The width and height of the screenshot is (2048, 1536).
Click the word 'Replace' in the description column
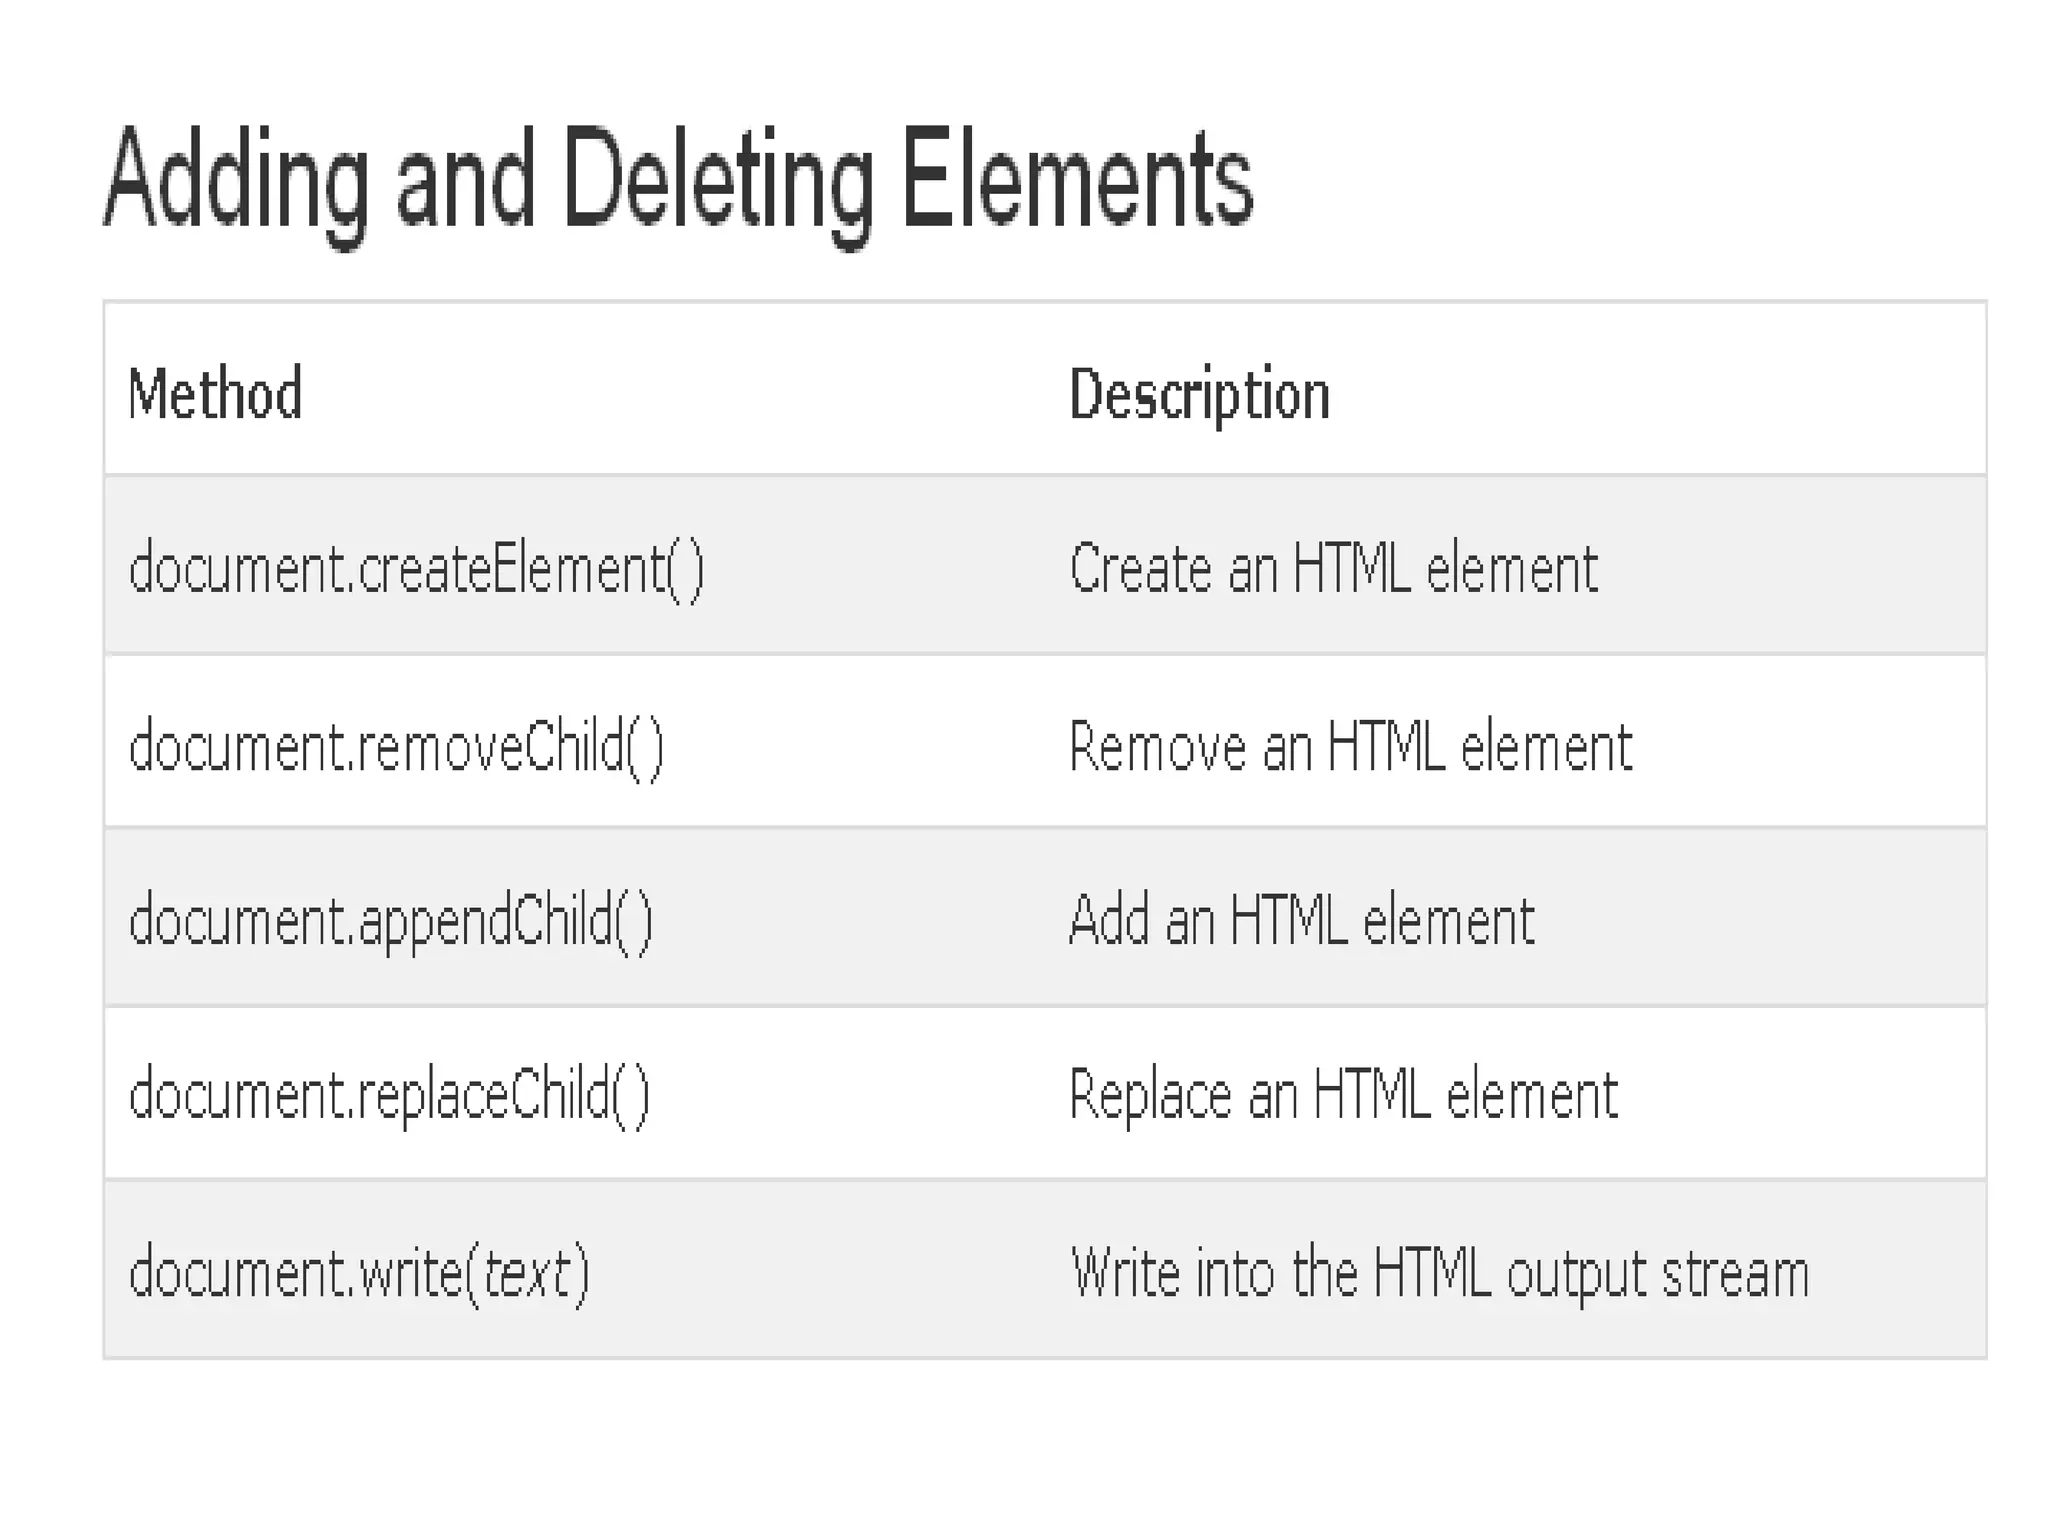1150,1096
